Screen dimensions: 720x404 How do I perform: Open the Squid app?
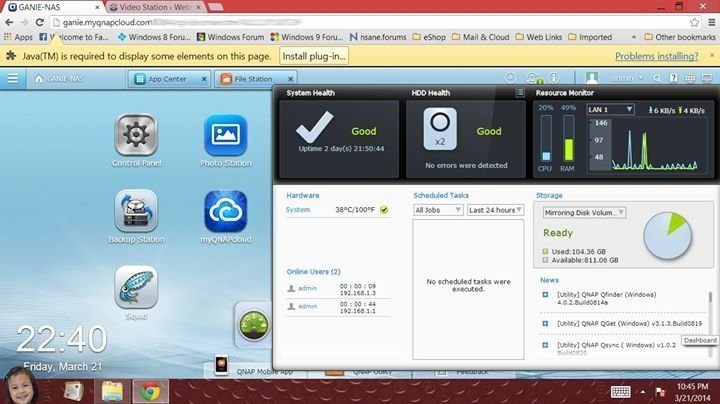[136, 287]
